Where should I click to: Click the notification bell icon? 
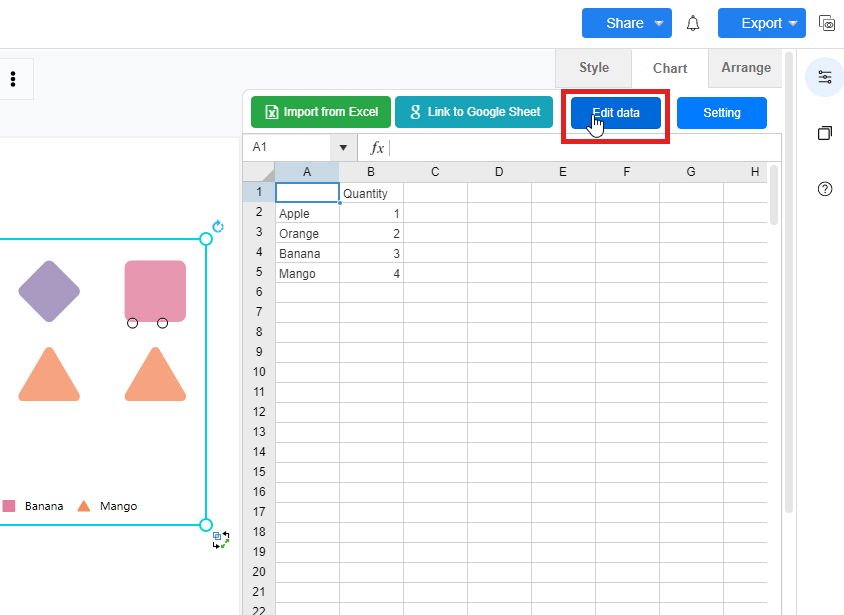point(692,23)
